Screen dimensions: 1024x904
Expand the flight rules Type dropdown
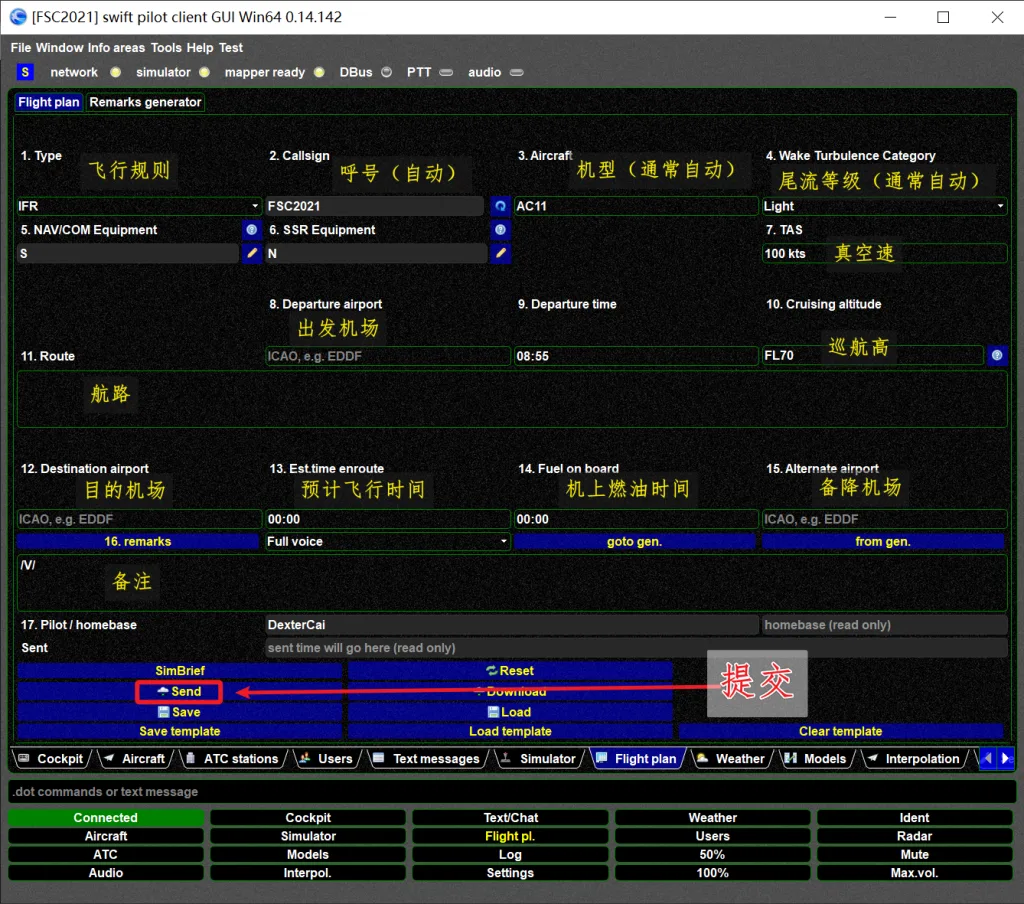[255, 206]
